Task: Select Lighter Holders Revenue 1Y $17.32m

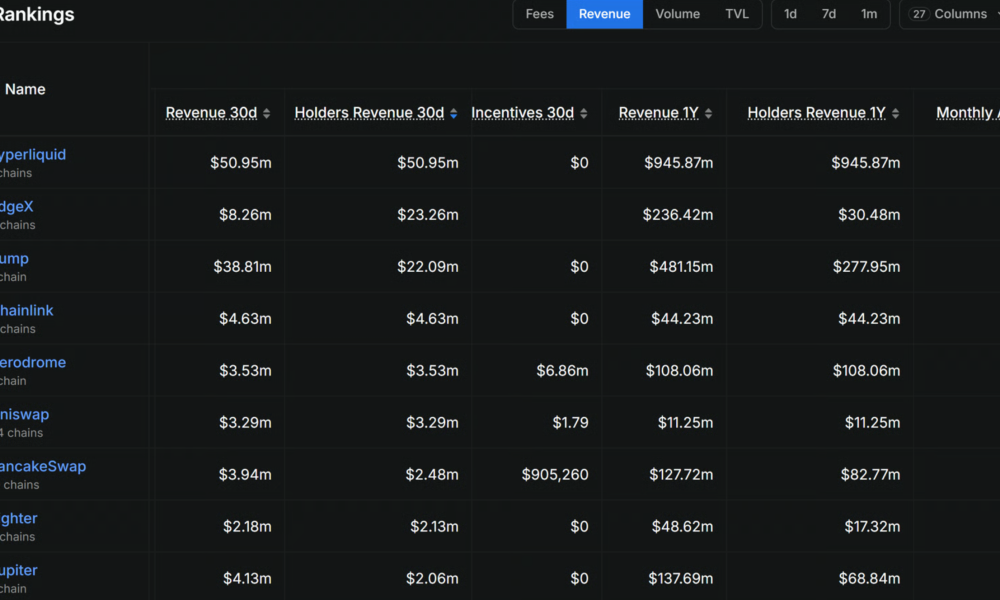Action: [872, 526]
